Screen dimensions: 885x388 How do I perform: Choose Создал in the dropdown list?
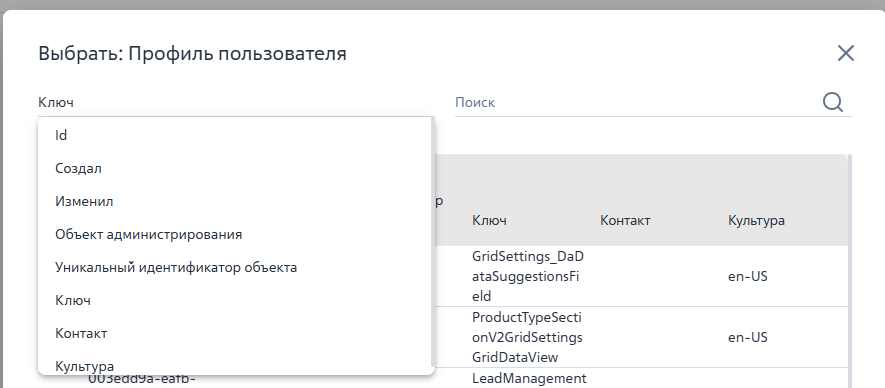pyautogui.click(x=235, y=168)
